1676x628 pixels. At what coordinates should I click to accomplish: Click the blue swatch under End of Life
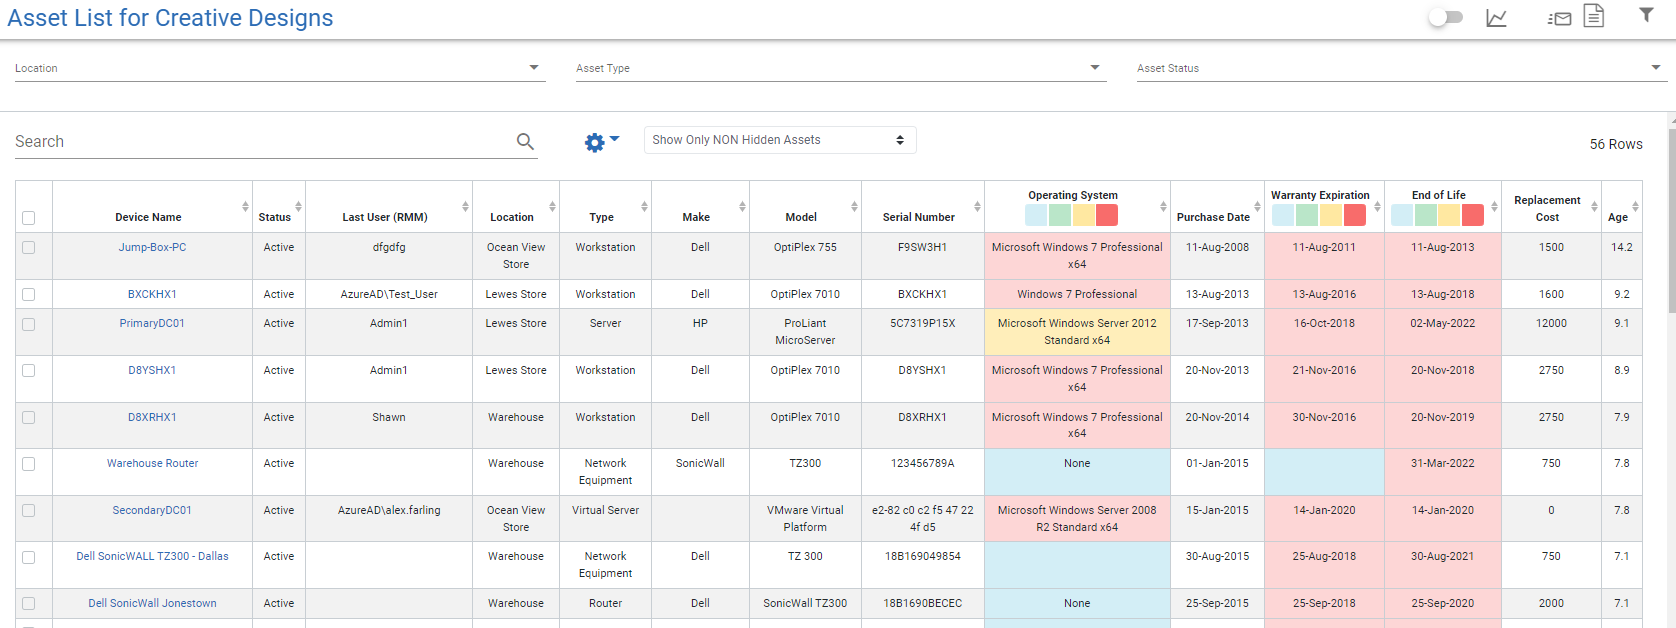pyautogui.click(x=1402, y=215)
